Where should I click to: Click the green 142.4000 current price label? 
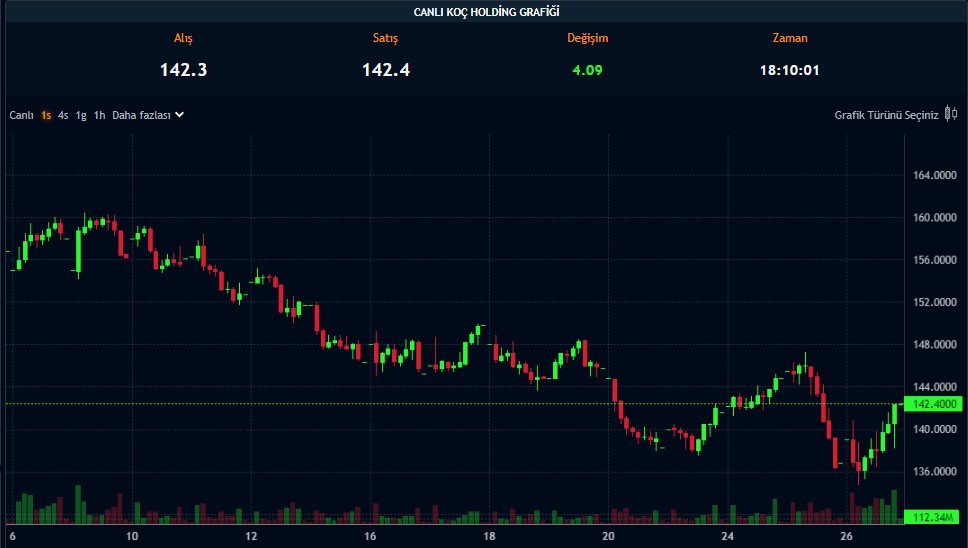[x=932, y=404]
